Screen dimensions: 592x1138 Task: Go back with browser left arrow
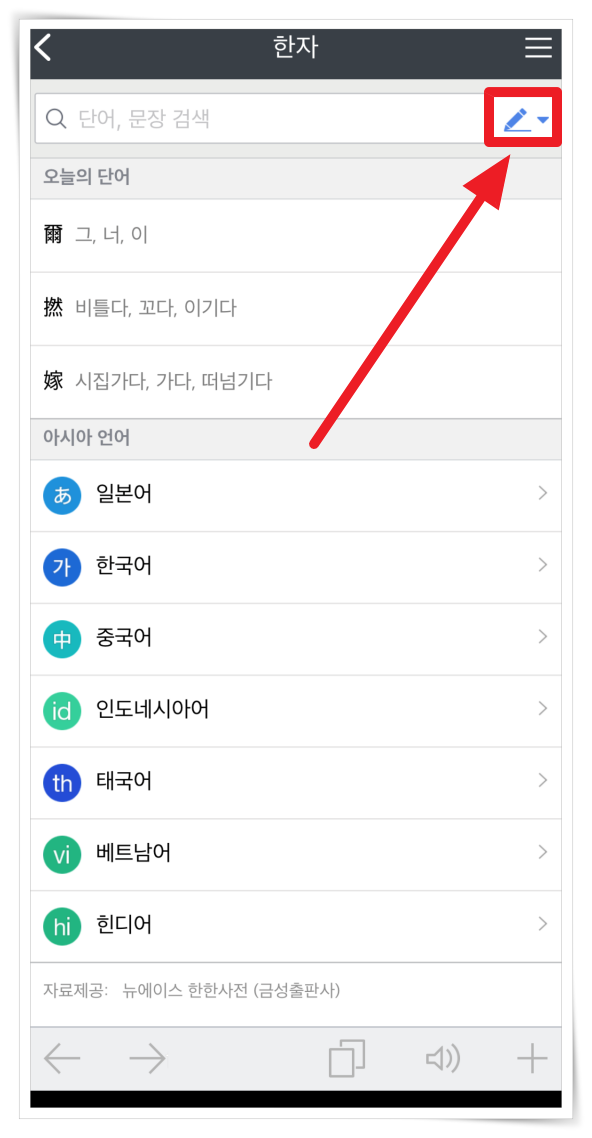click(x=62, y=1060)
